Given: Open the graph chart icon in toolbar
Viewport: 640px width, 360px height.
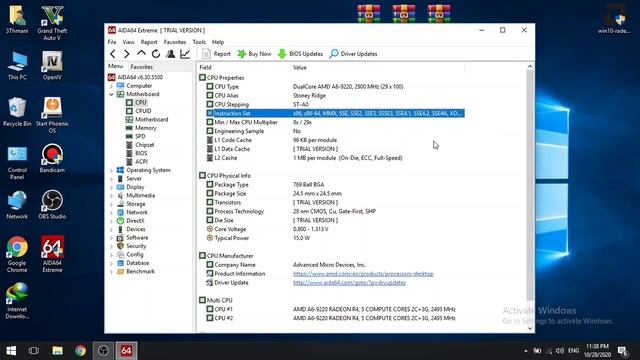Looking at the screenshot, I should point(185,54).
